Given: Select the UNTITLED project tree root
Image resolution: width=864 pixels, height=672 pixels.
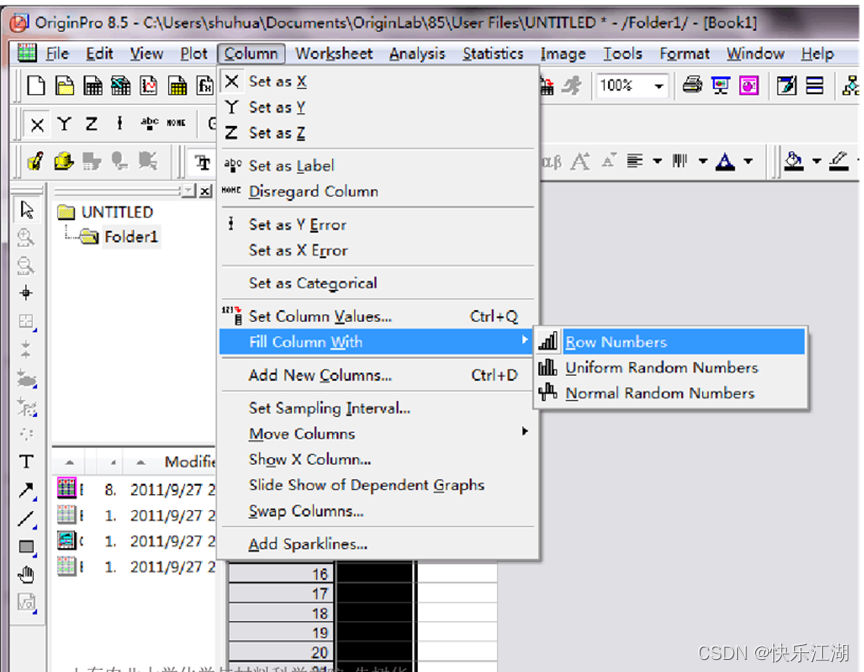Looking at the screenshot, I should [117, 212].
